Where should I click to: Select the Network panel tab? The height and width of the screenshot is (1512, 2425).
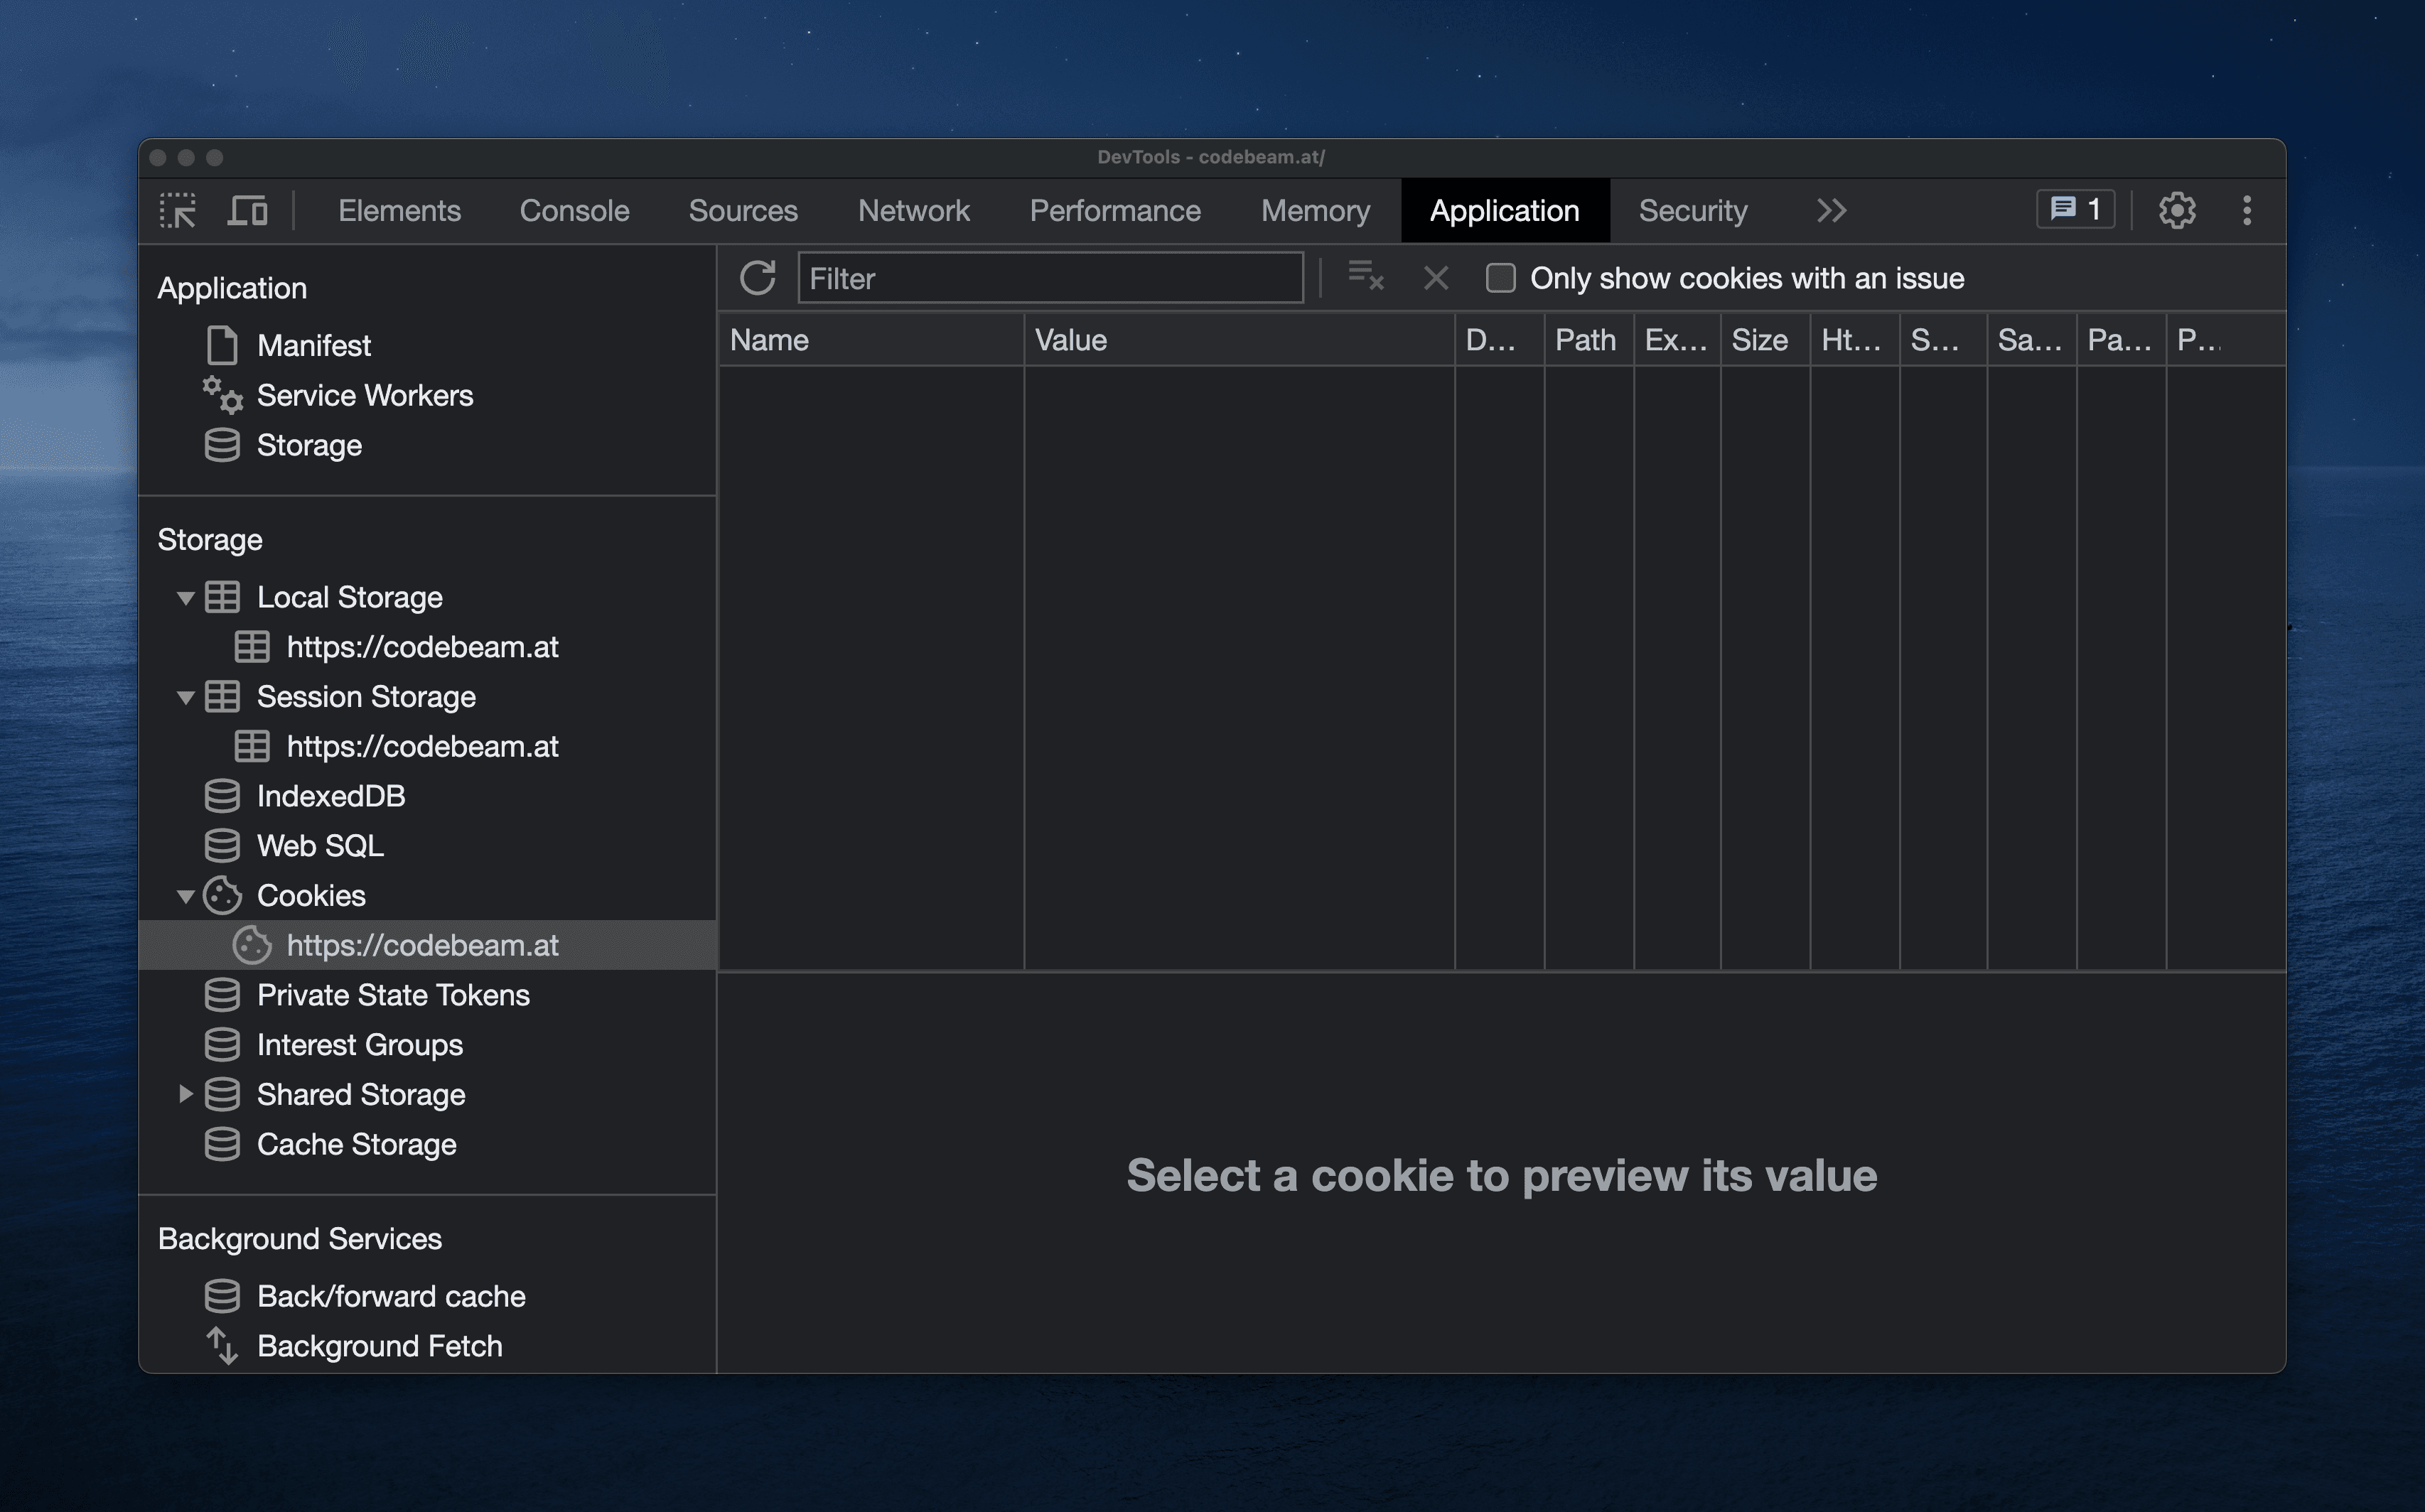pyautogui.click(x=911, y=207)
